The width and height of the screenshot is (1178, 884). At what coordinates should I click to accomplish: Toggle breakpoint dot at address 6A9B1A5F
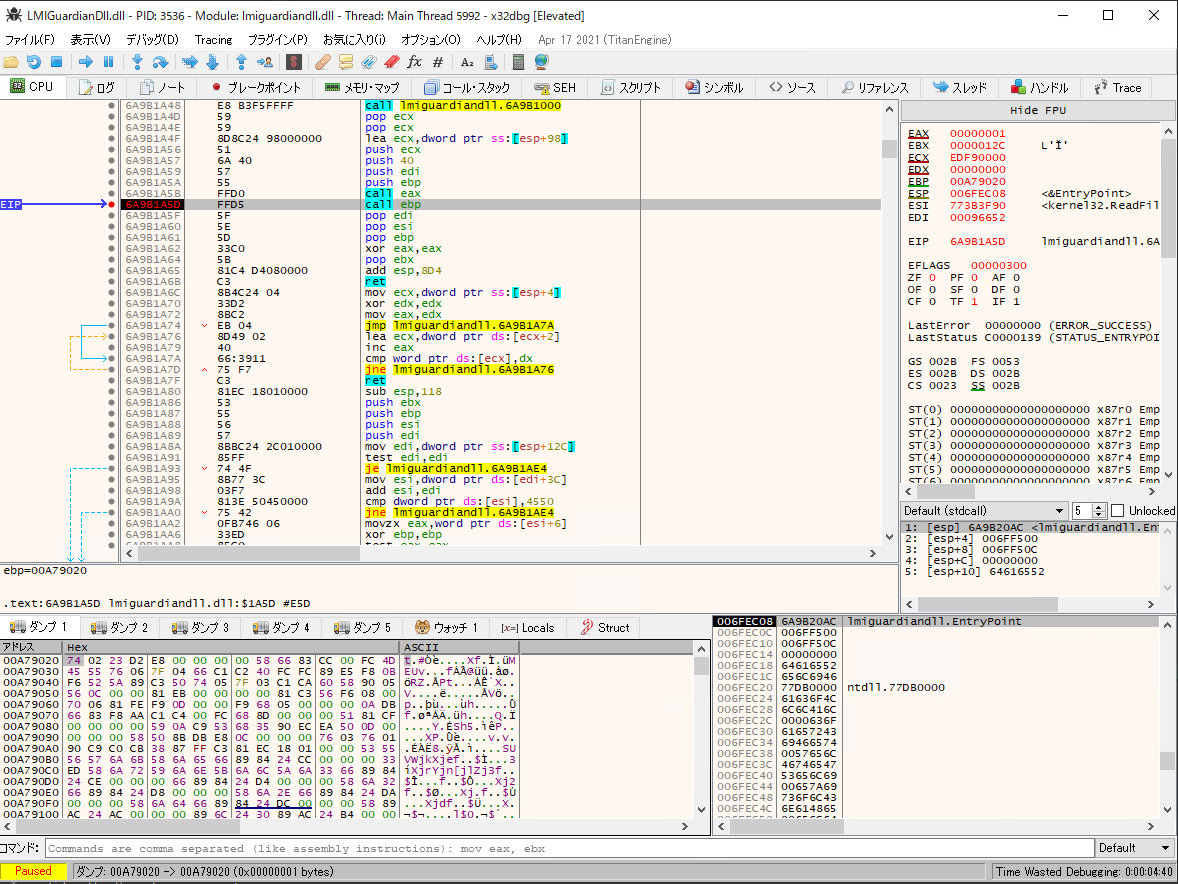coord(111,216)
